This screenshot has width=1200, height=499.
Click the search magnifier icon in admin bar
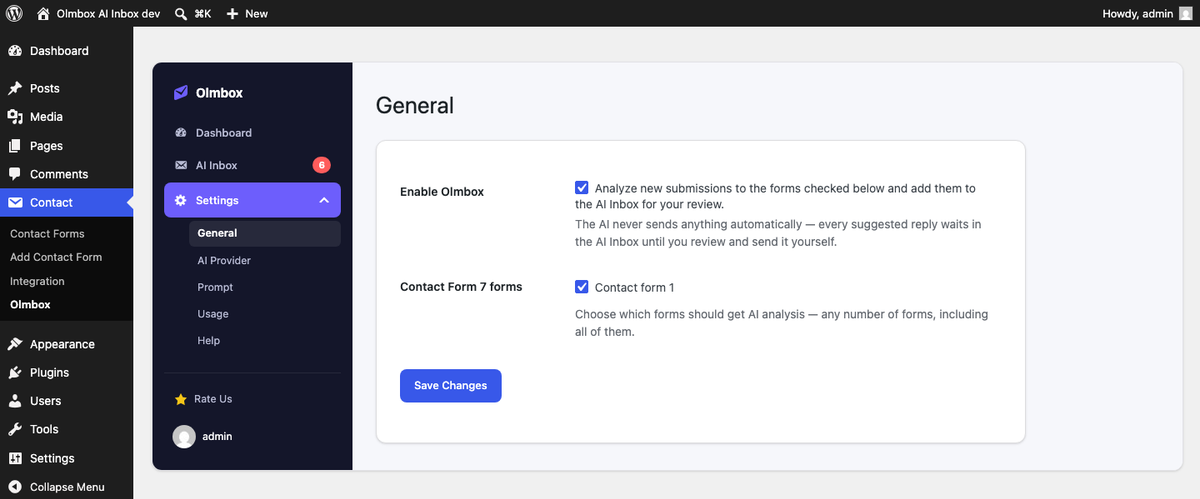[181, 14]
